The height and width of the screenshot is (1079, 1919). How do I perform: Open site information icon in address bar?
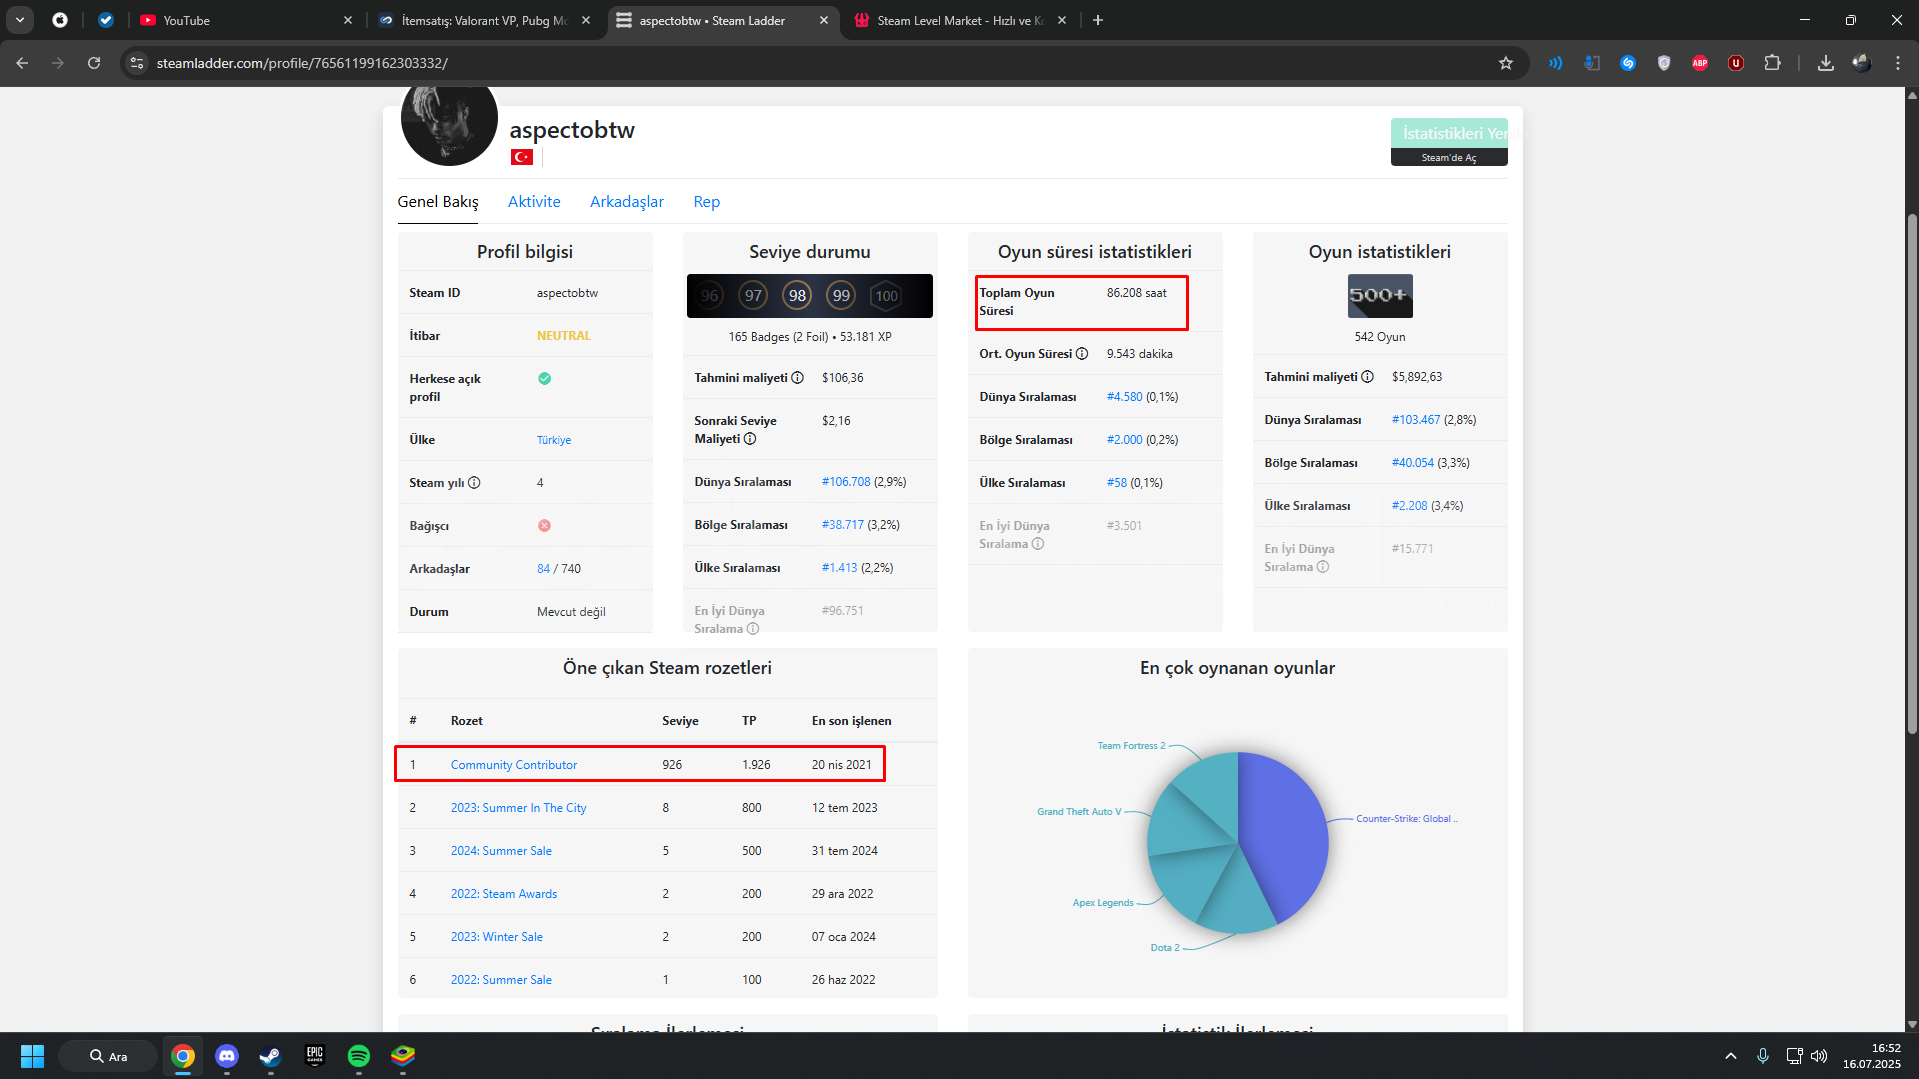(x=138, y=63)
